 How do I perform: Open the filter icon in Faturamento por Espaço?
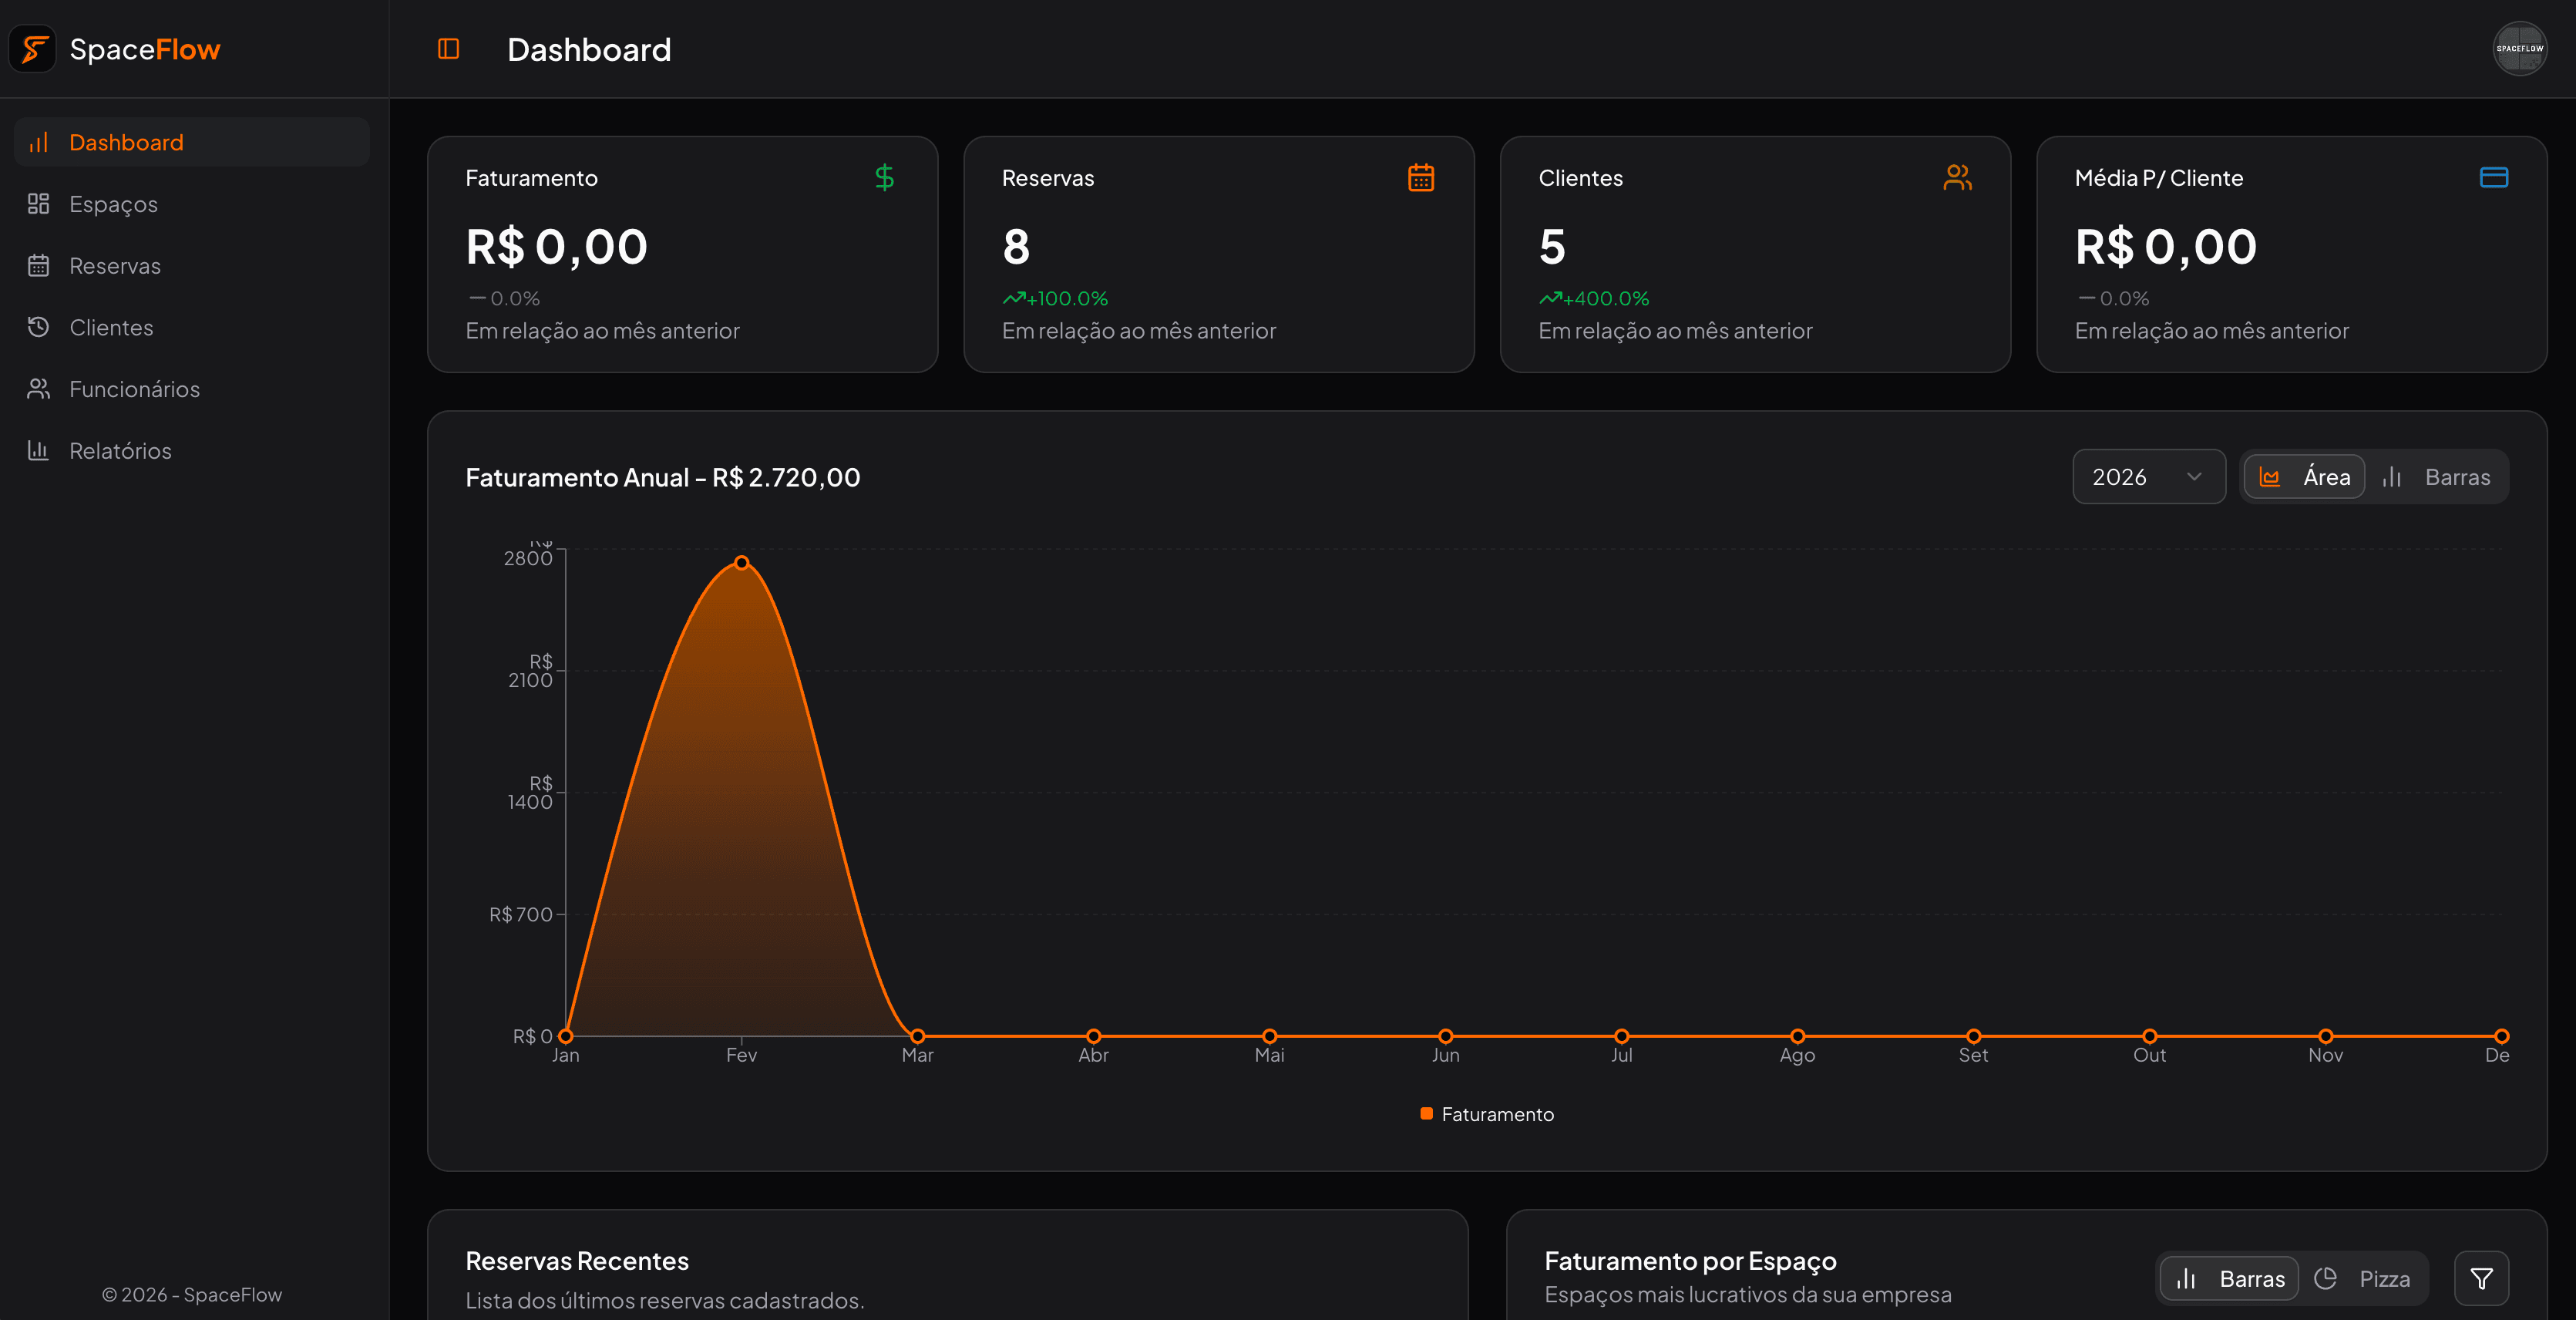(2482, 1278)
